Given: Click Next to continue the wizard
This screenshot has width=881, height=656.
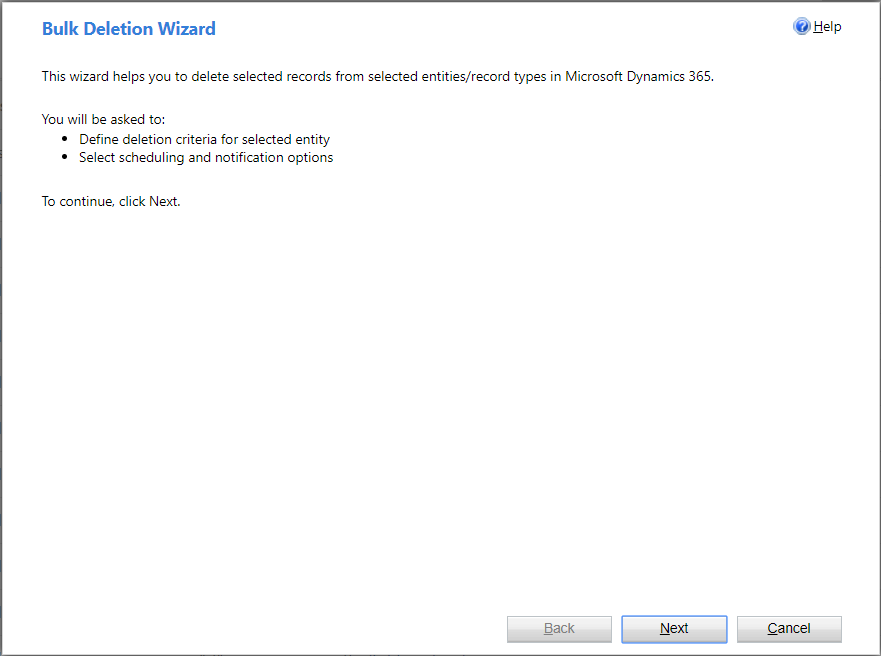Looking at the screenshot, I should 674,628.
